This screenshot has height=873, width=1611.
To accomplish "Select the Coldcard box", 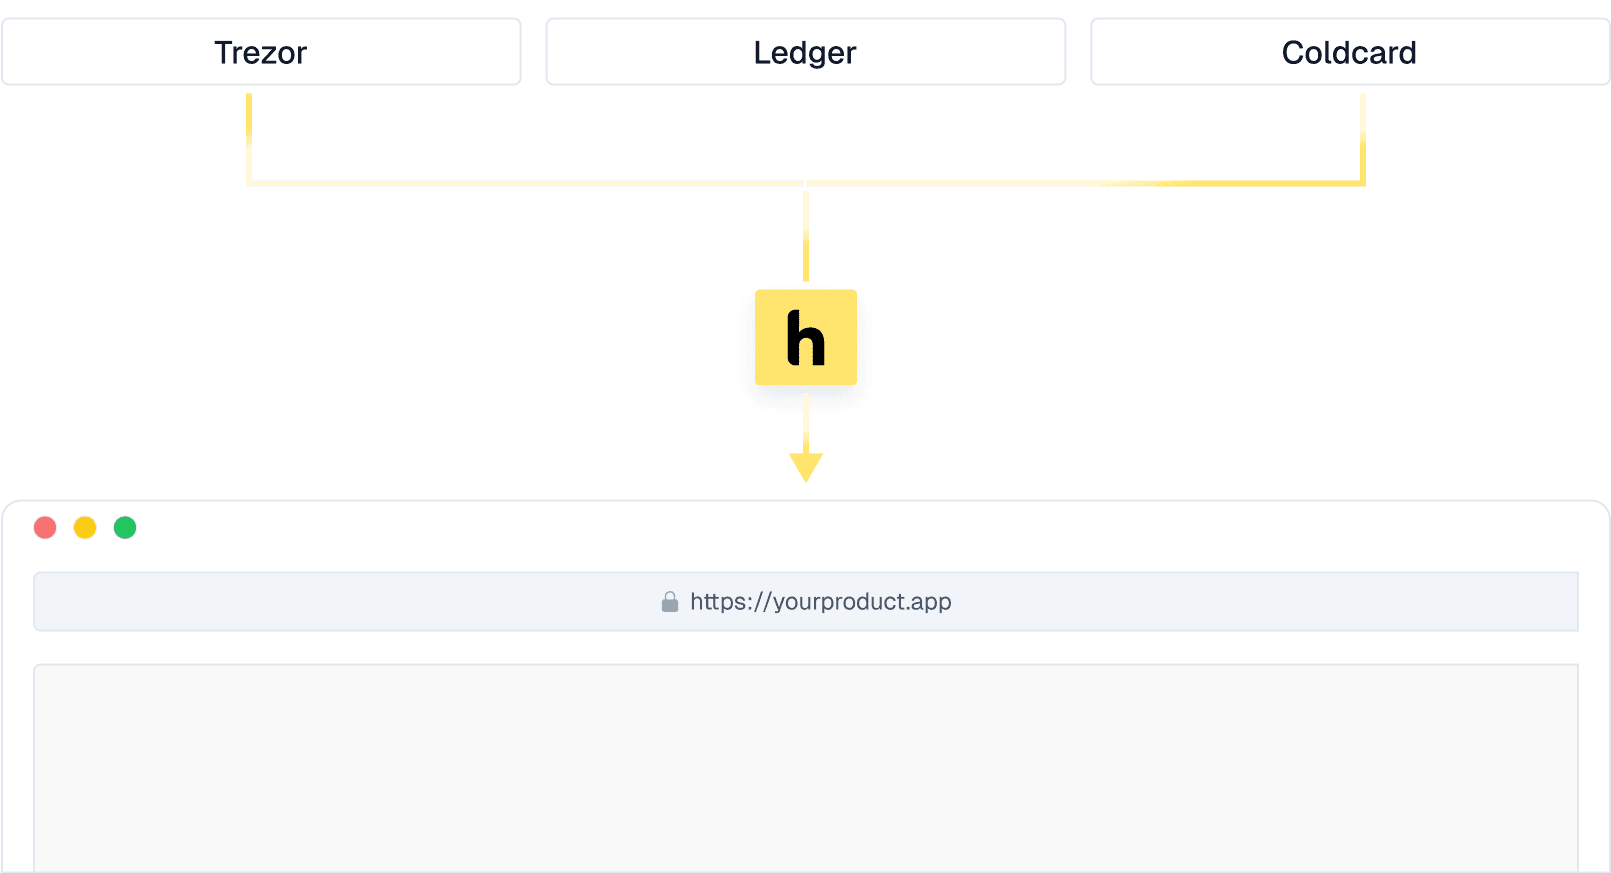I will 1349,52.
